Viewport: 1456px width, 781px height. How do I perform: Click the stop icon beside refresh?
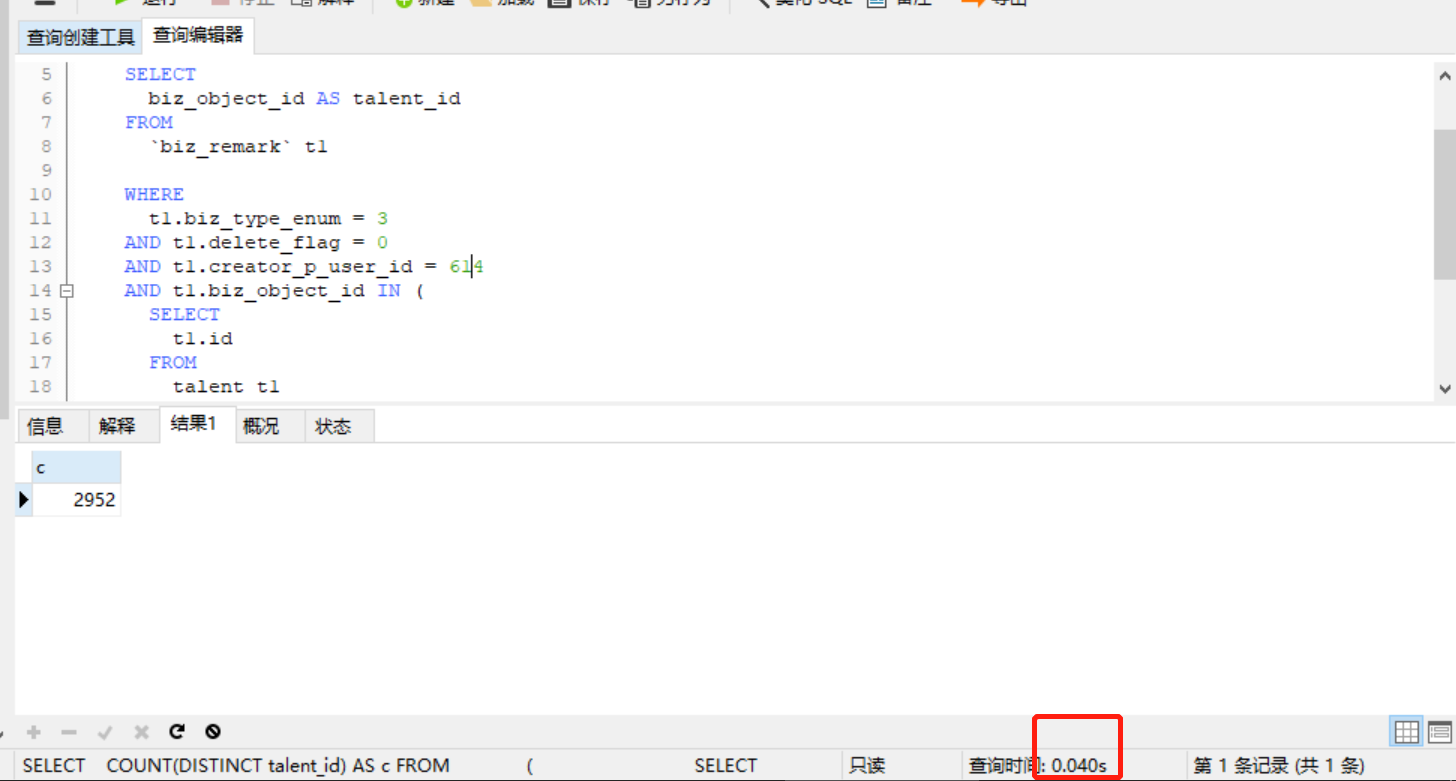(x=212, y=731)
